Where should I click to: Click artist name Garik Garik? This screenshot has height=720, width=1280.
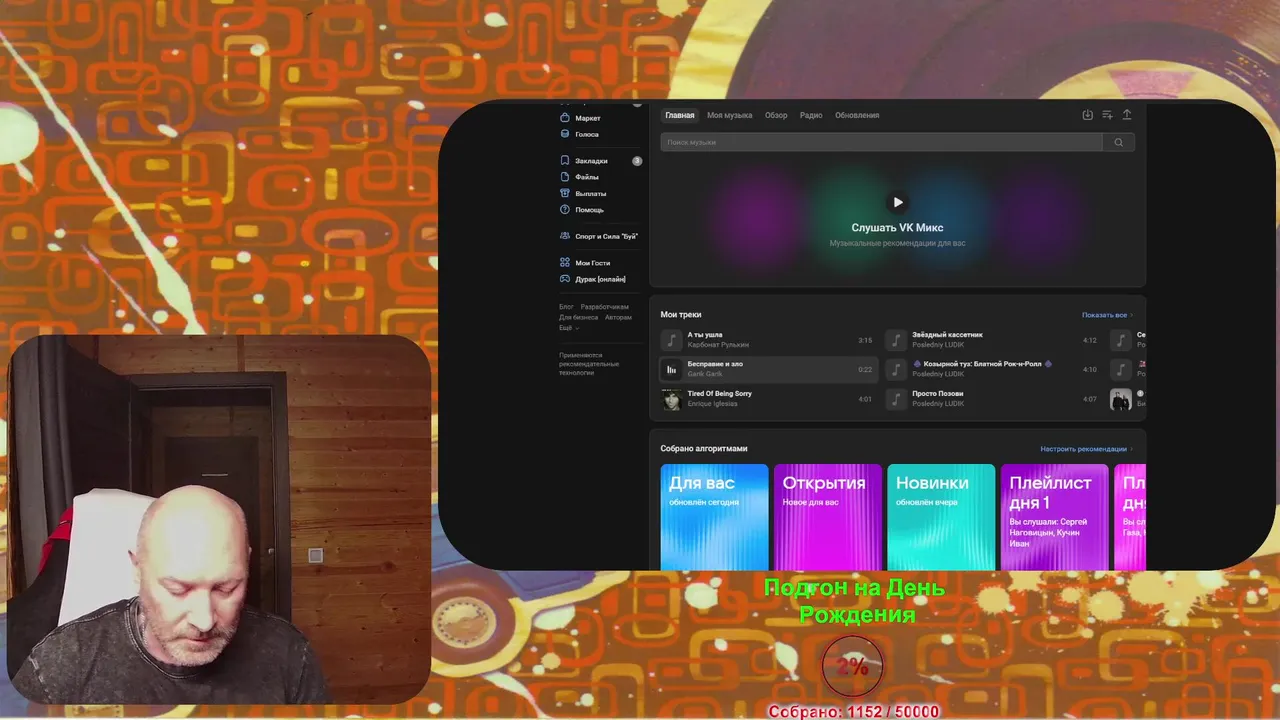(x=705, y=374)
